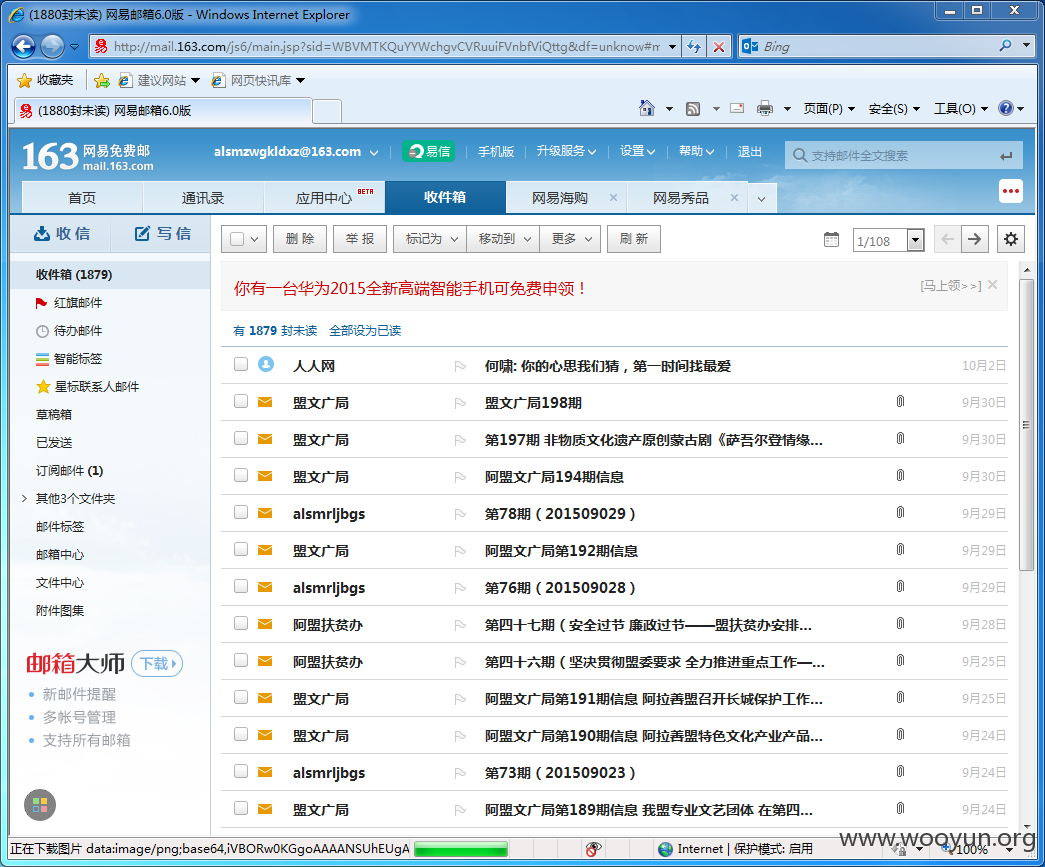Click the 全部设为已读 link
Screen dimensions: 1045x867
[x=365, y=331]
